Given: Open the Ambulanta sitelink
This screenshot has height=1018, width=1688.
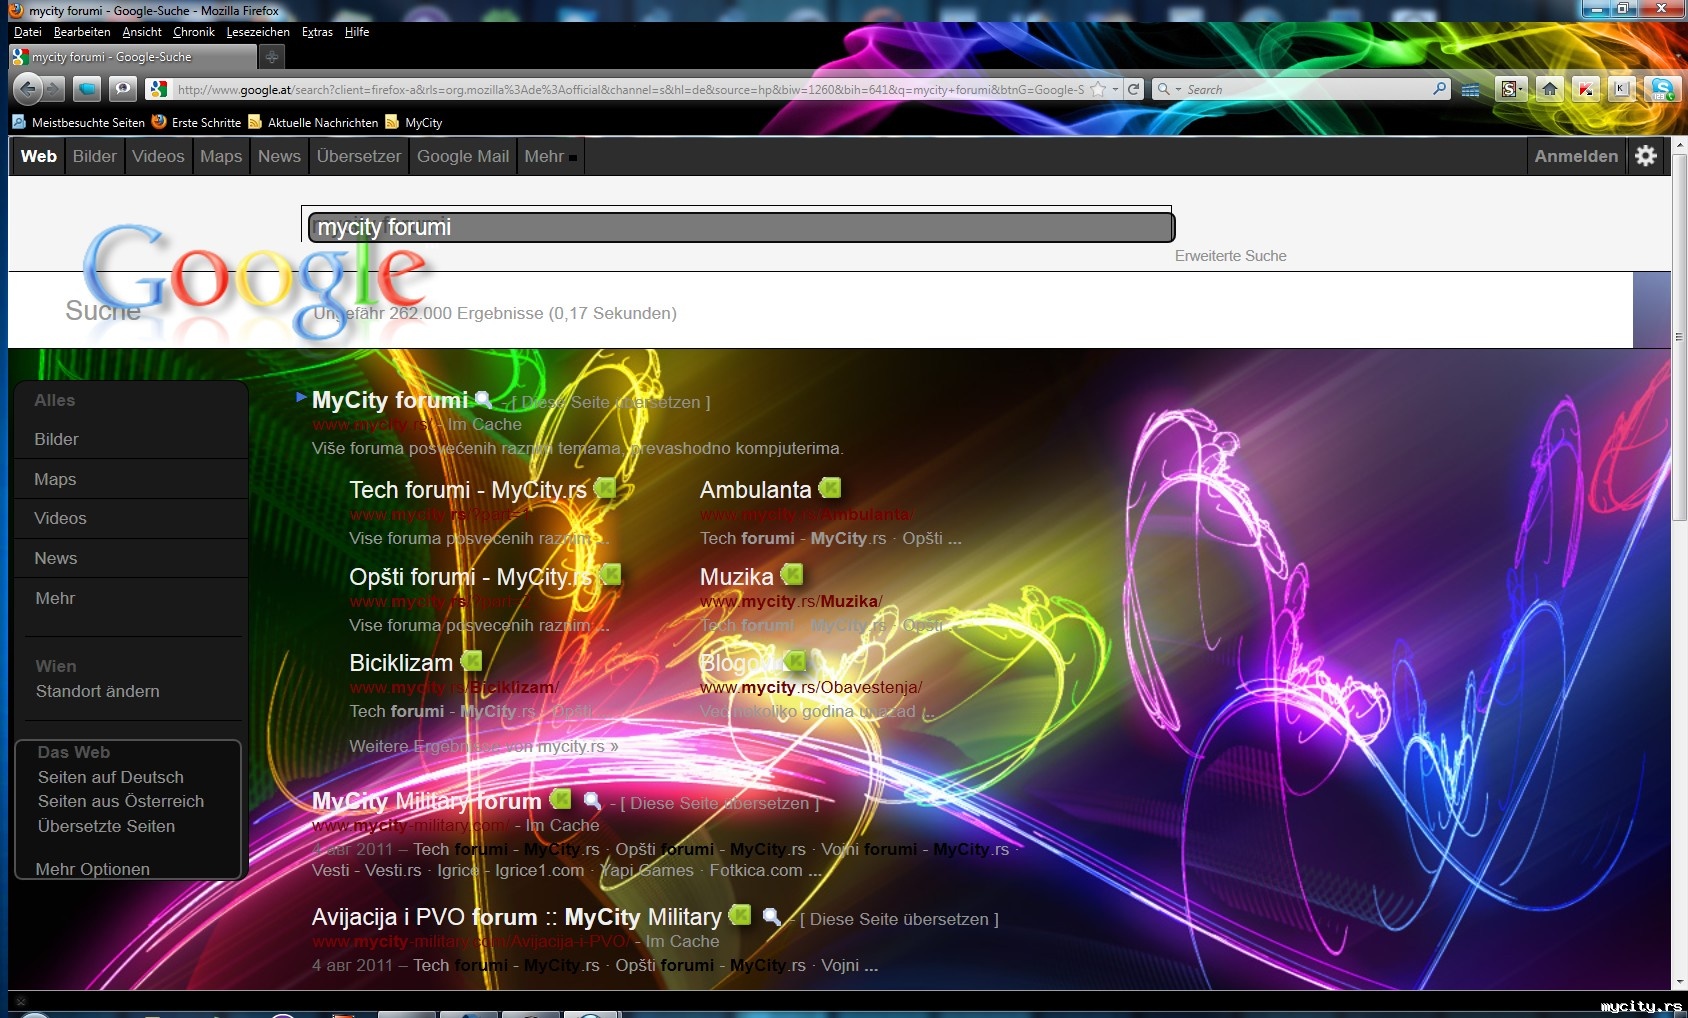Looking at the screenshot, I should point(755,490).
